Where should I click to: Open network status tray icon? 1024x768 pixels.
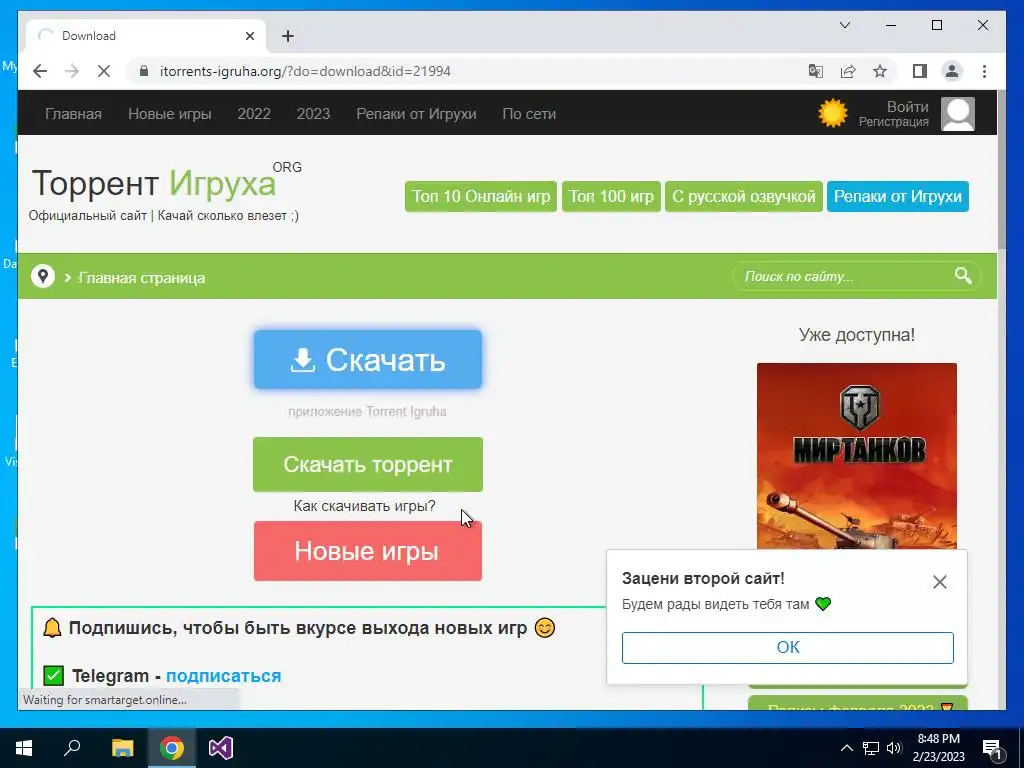pyautogui.click(x=871, y=748)
